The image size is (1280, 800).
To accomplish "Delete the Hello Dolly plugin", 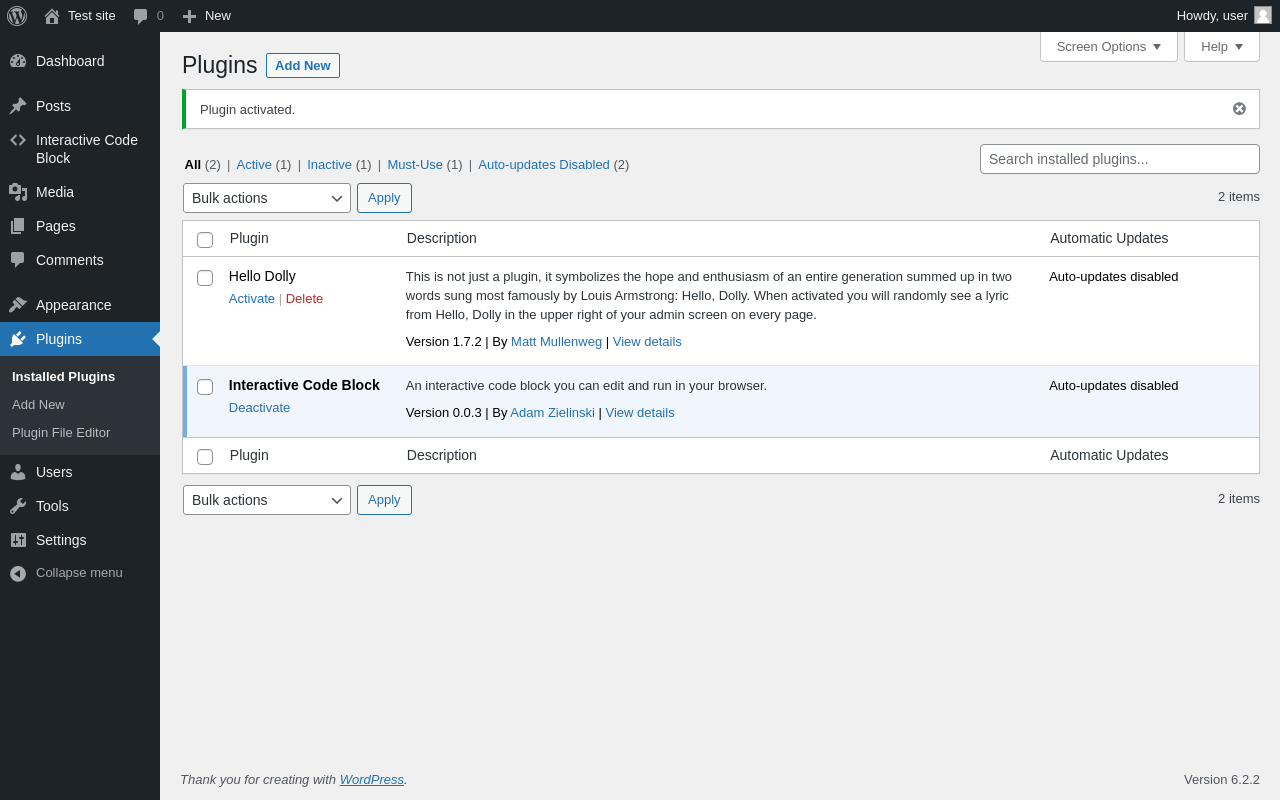I will point(304,299).
